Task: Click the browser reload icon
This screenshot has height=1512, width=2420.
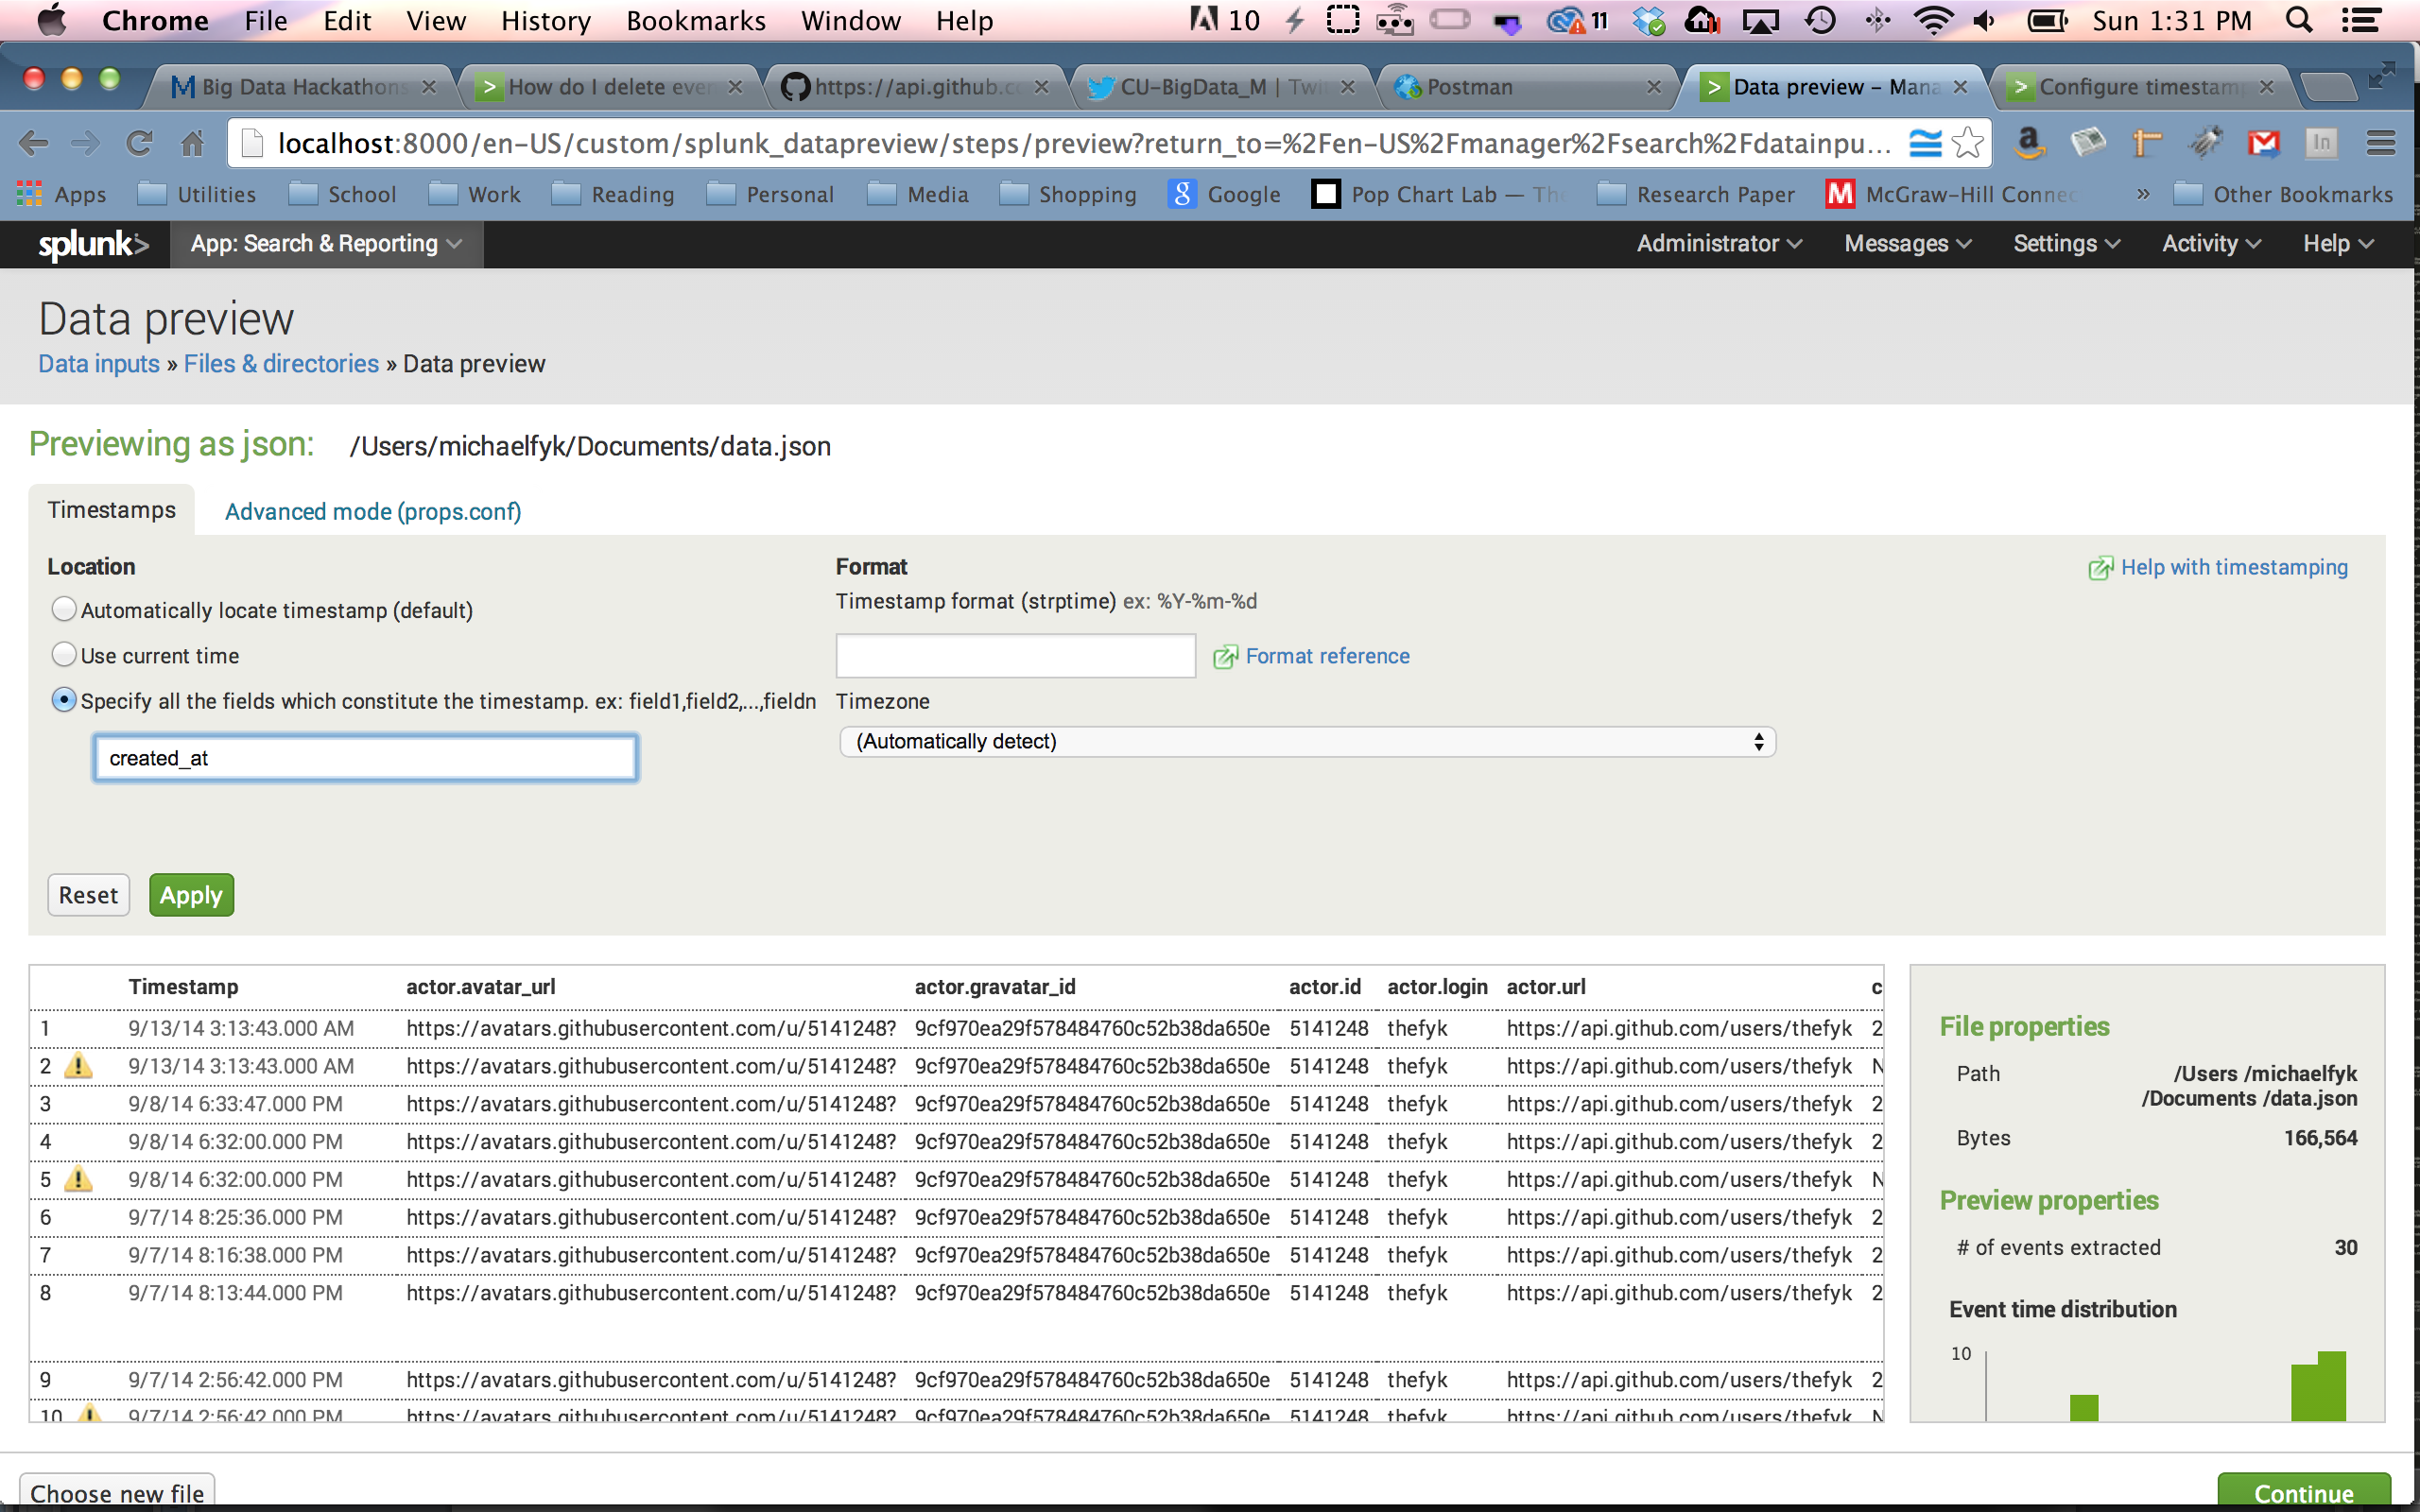Action: pos(139,144)
